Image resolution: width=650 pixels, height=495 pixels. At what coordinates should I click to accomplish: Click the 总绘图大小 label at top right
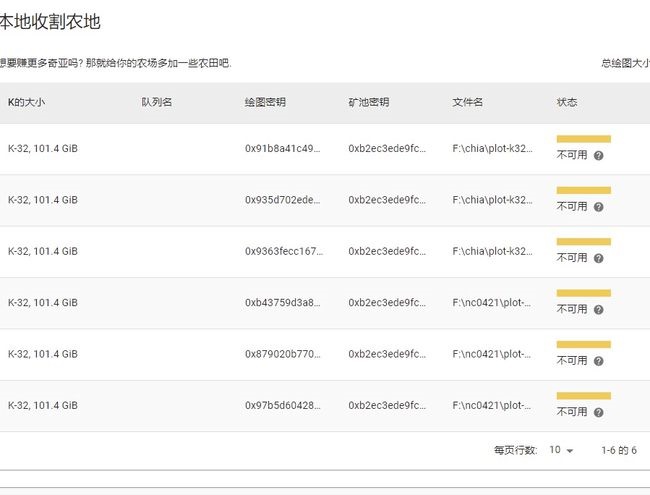625,63
